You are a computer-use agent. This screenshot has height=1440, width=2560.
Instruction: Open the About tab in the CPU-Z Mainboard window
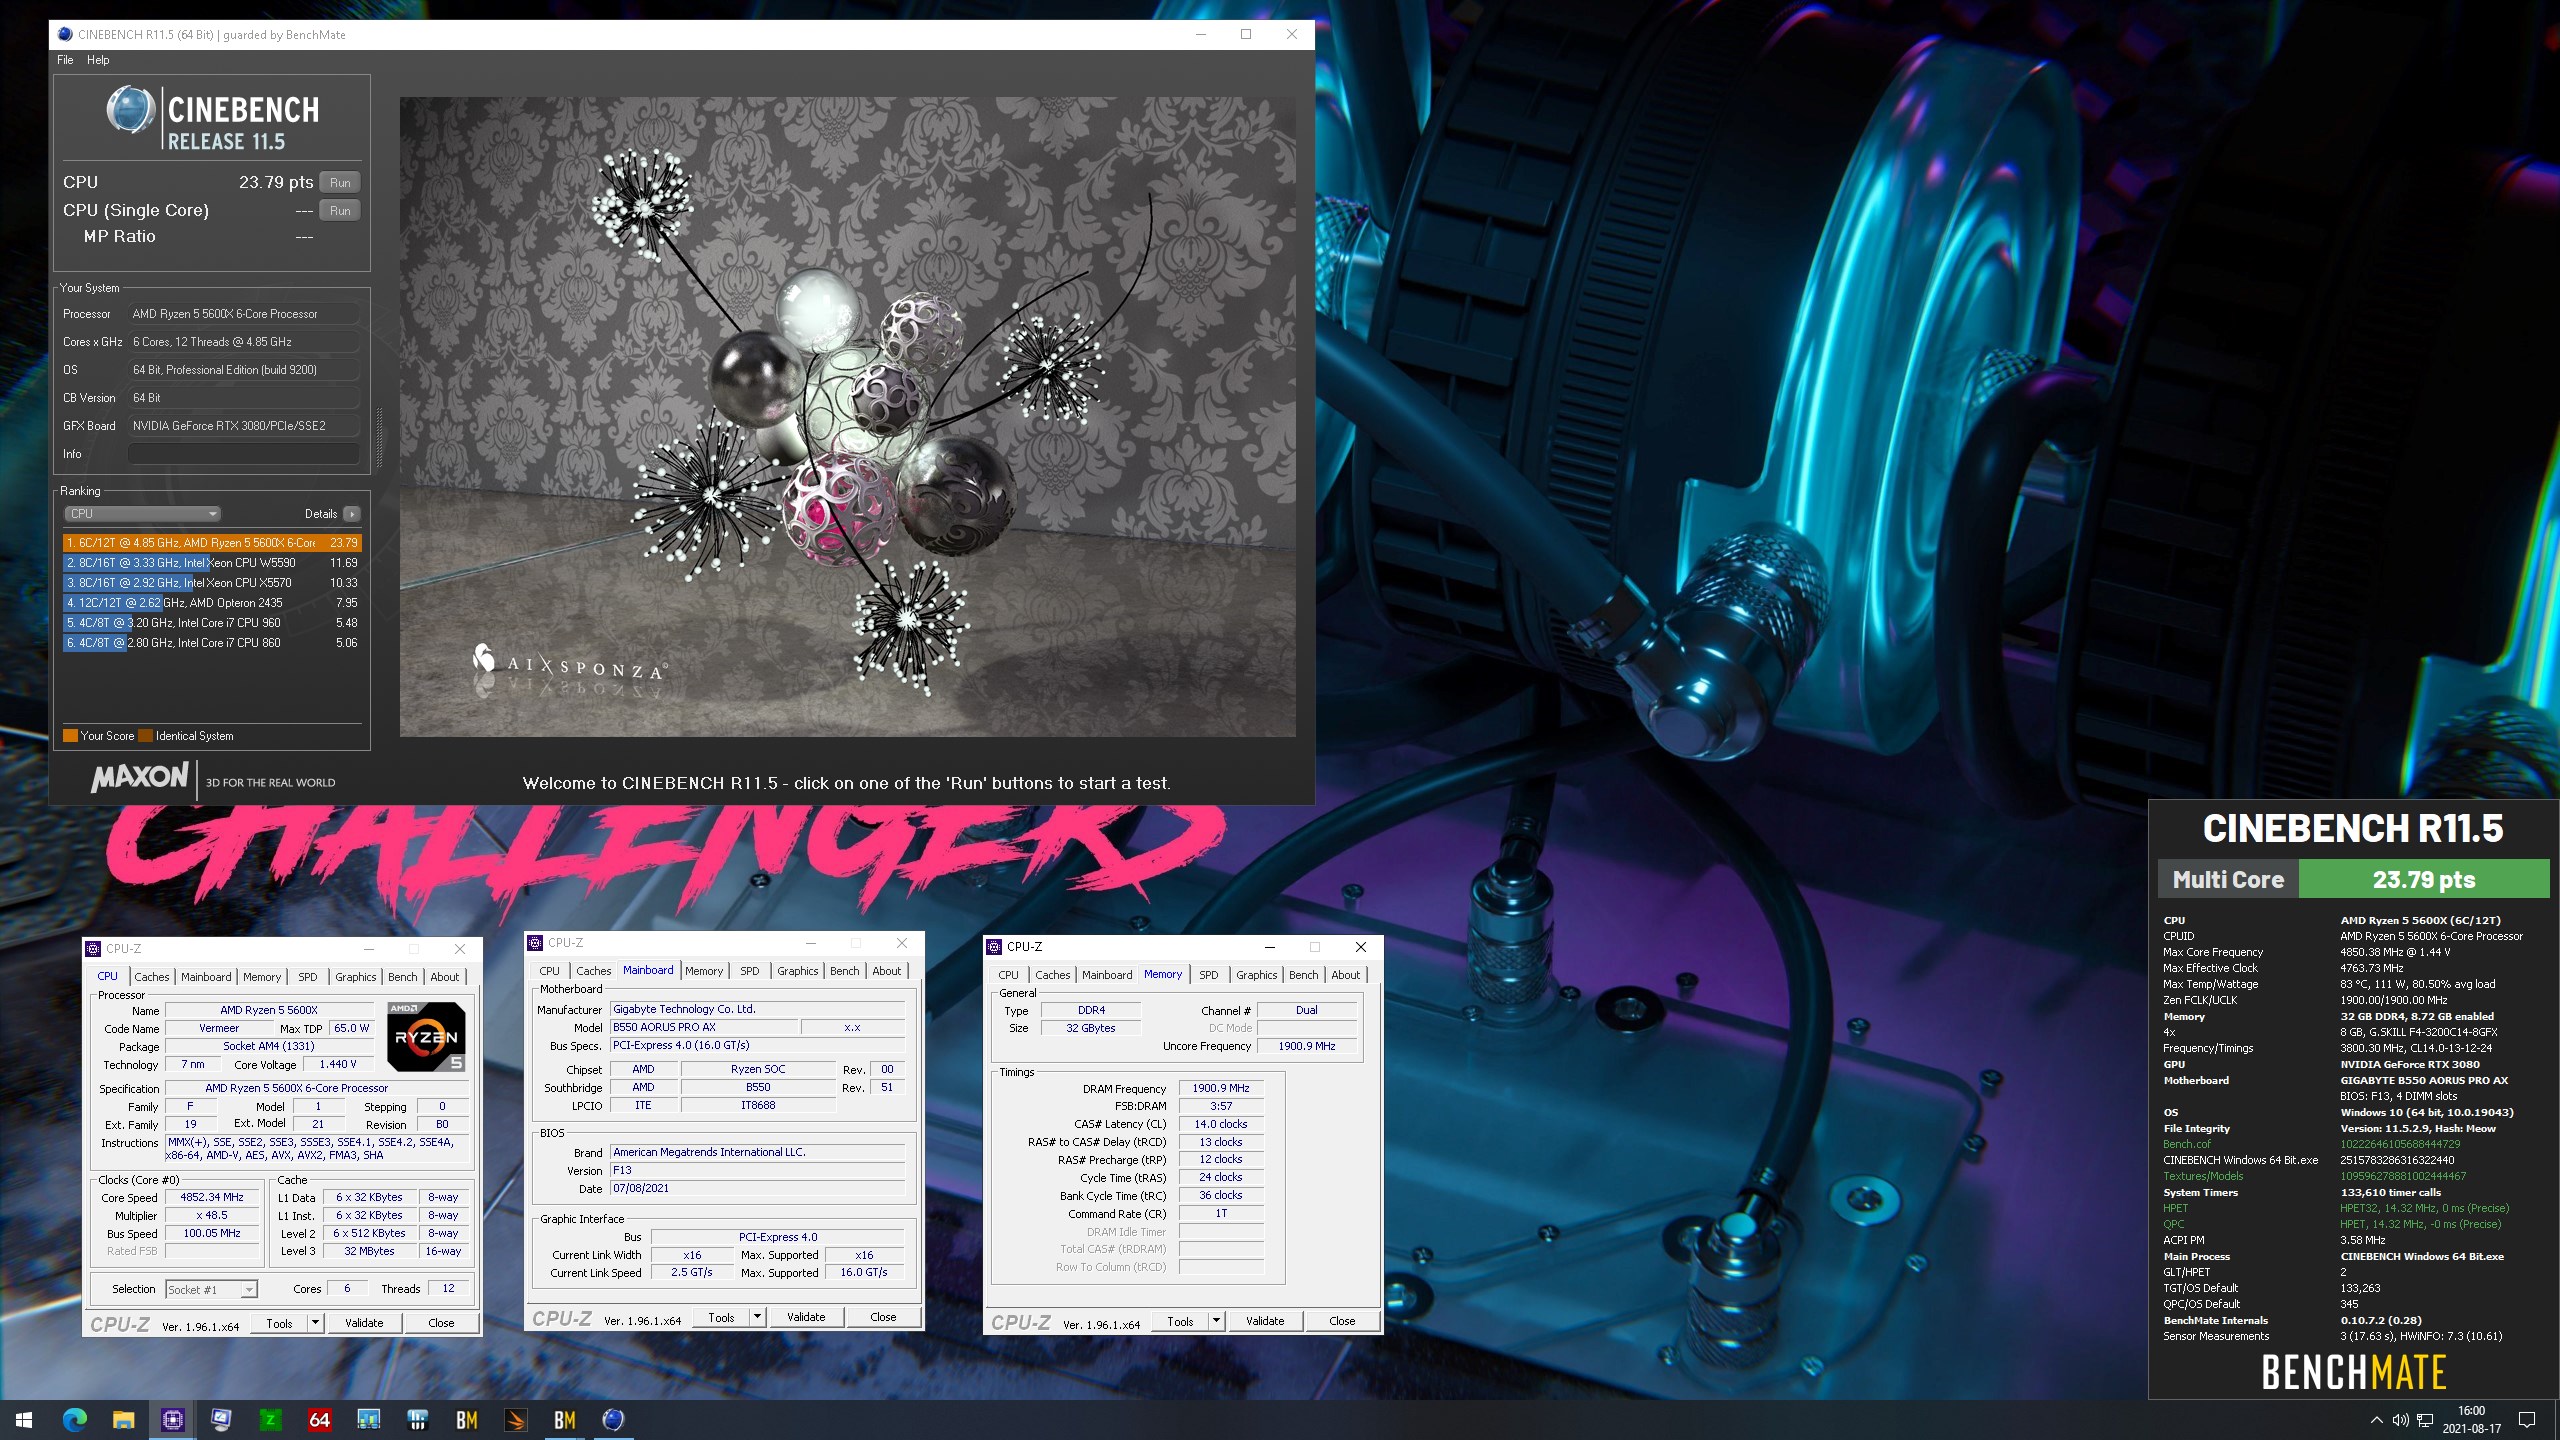click(887, 971)
